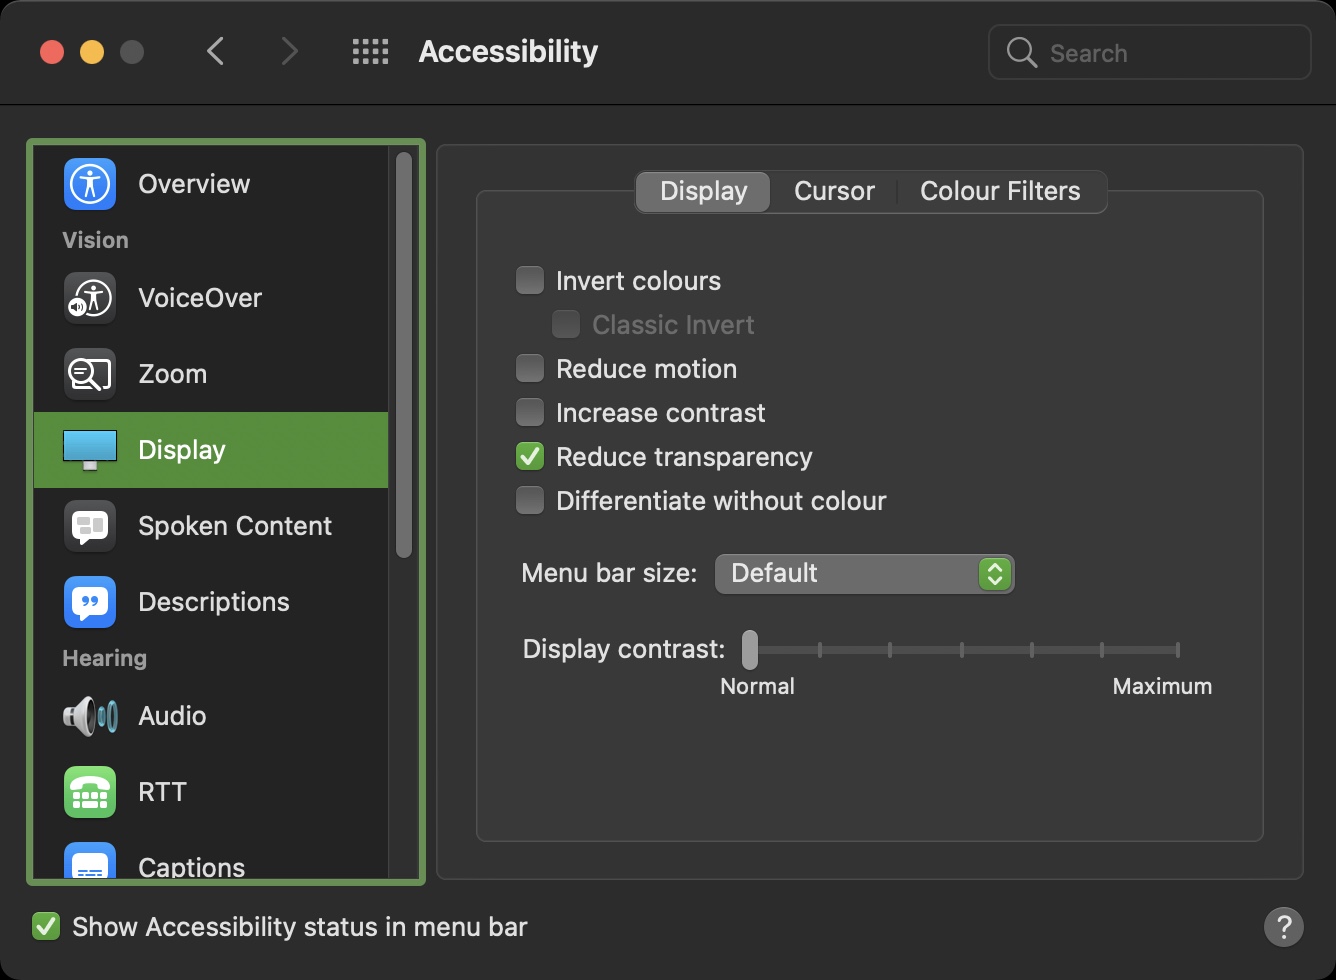Toggle Show Accessibility status in menu bar
Viewport: 1336px width, 980px height.
tap(46, 927)
